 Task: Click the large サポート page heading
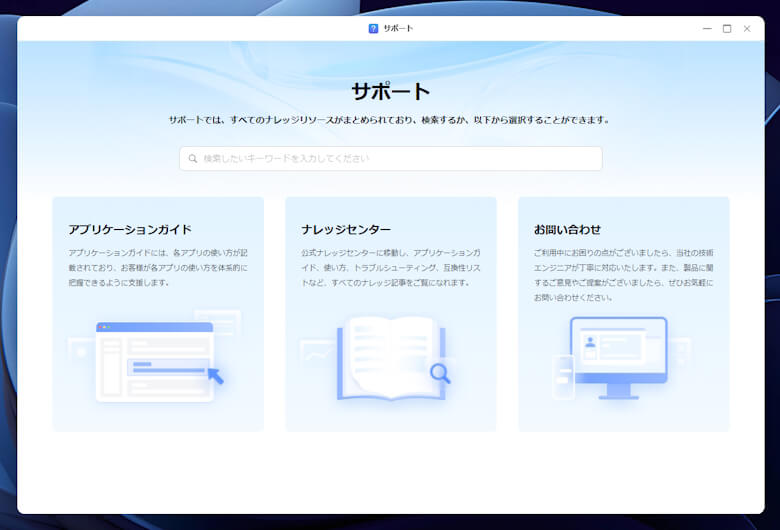click(x=390, y=91)
